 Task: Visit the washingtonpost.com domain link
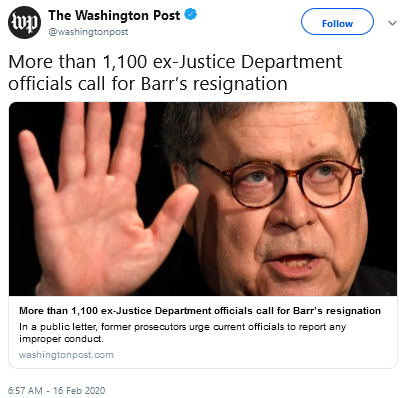pos(66,354)
